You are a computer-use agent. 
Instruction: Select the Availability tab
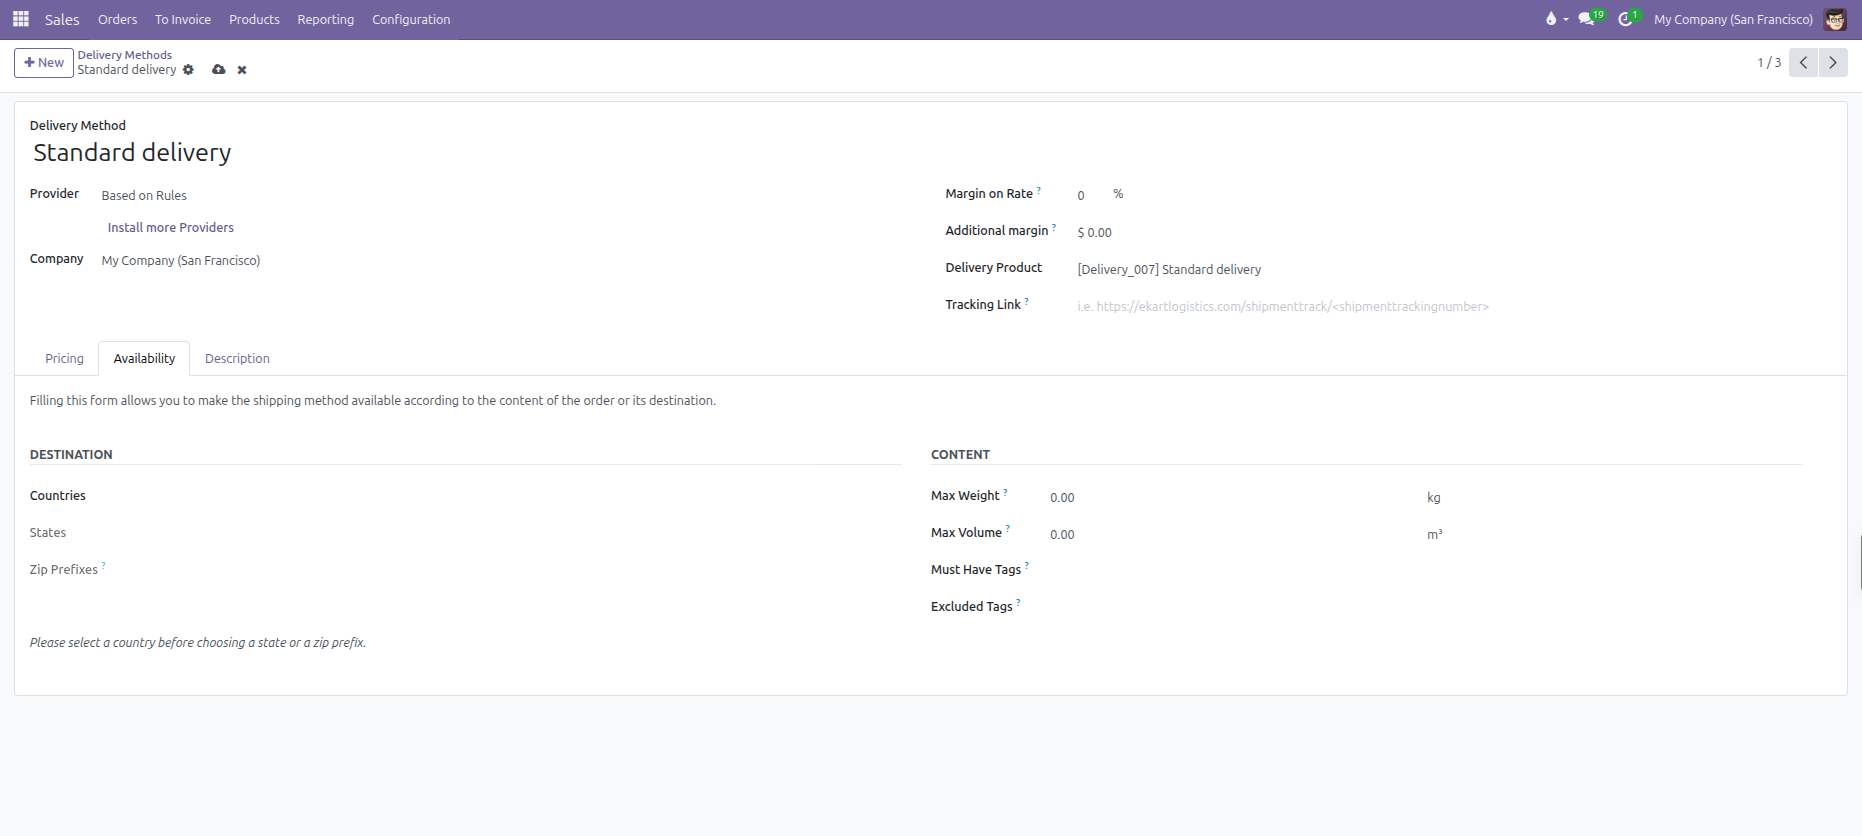click(144, 358)
